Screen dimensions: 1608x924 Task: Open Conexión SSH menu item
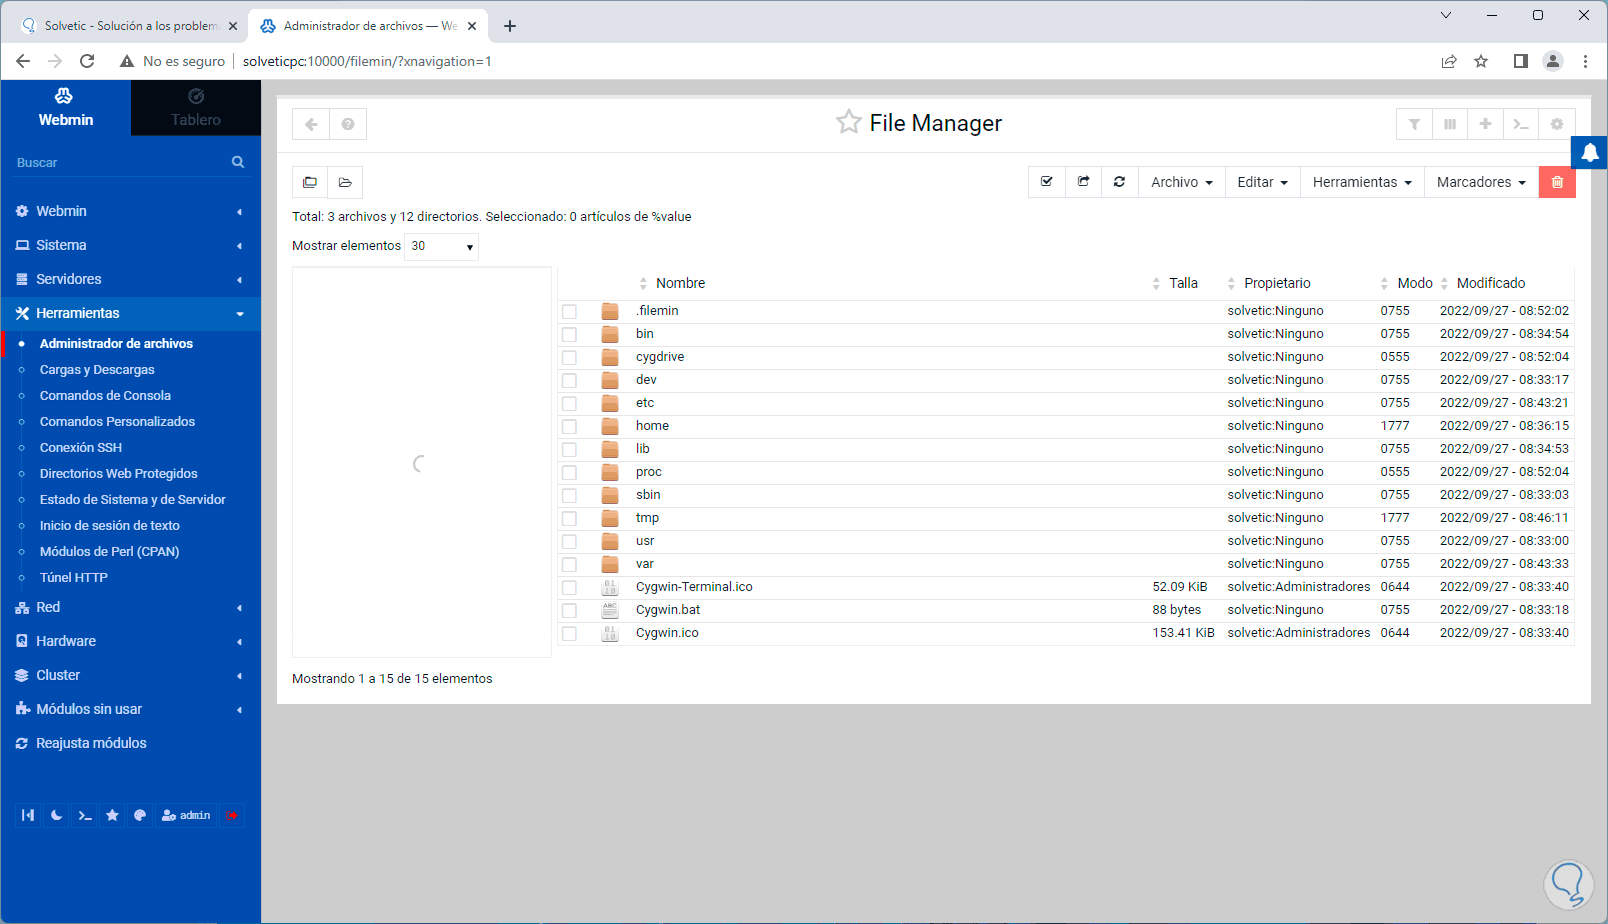tap(81, 448)
